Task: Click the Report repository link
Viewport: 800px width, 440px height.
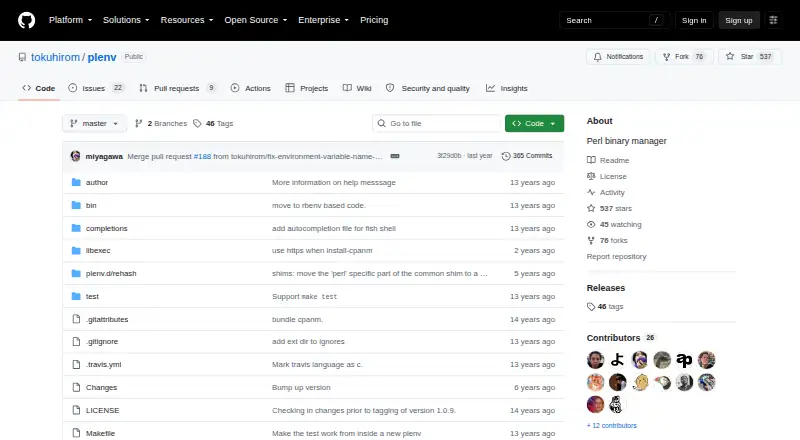Action: pyautogui.click(x=616, y=257)
